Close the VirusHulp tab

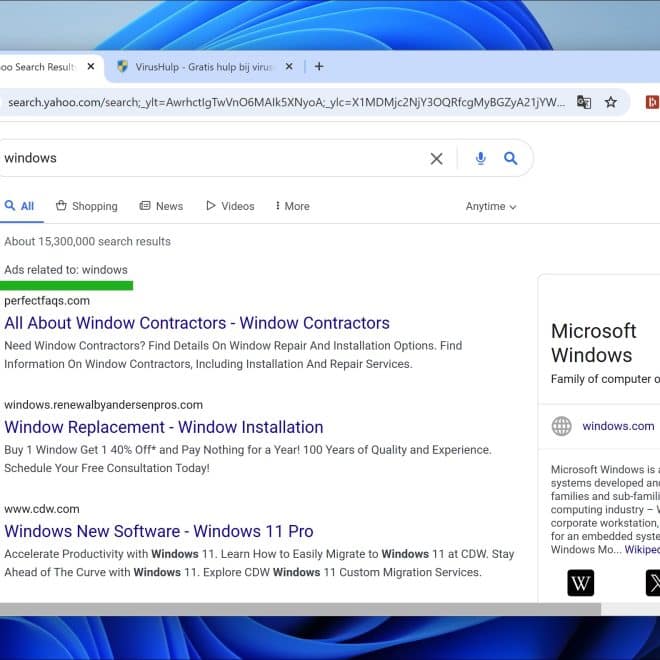click(x=290, y=67)
